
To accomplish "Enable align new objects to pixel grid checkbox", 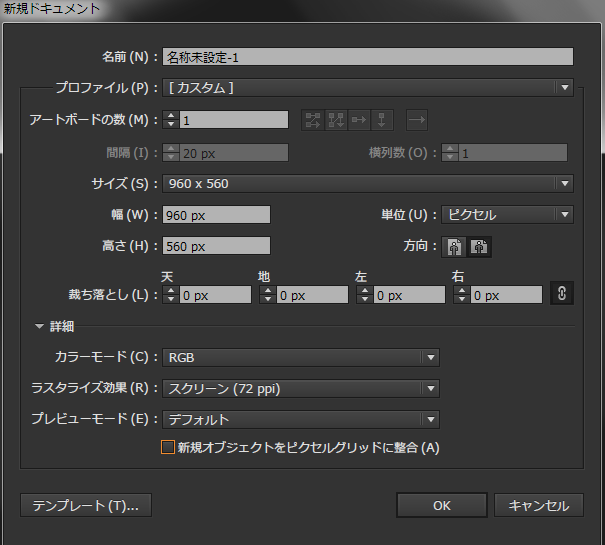I will [168, 447].
